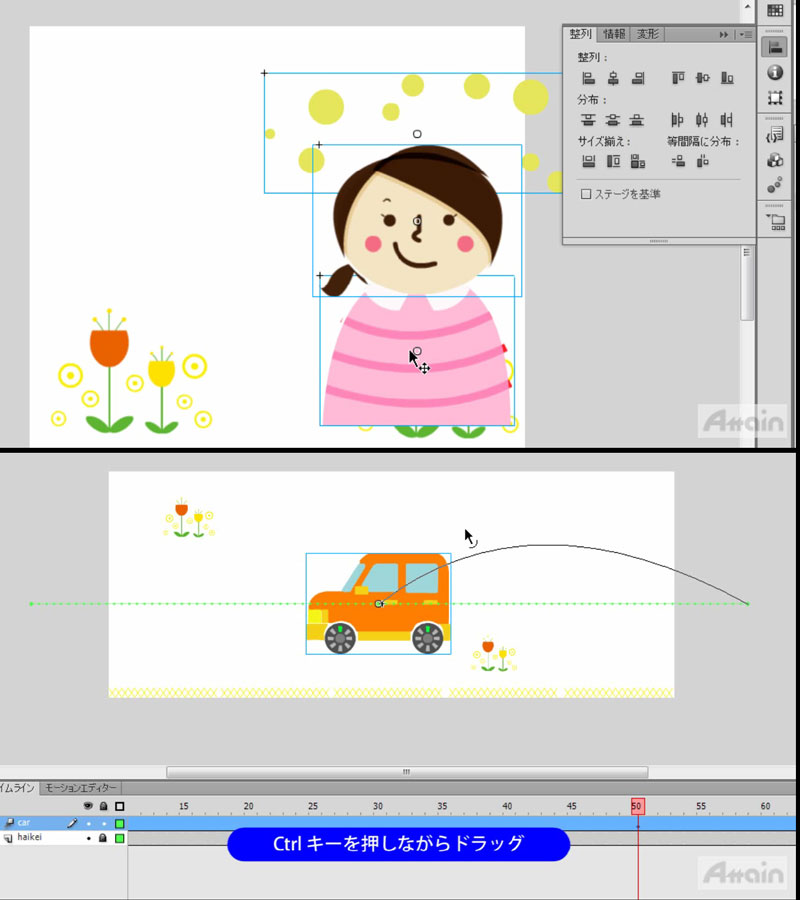
Task: Open the Project panel dock icon
Action: point(775,222)
